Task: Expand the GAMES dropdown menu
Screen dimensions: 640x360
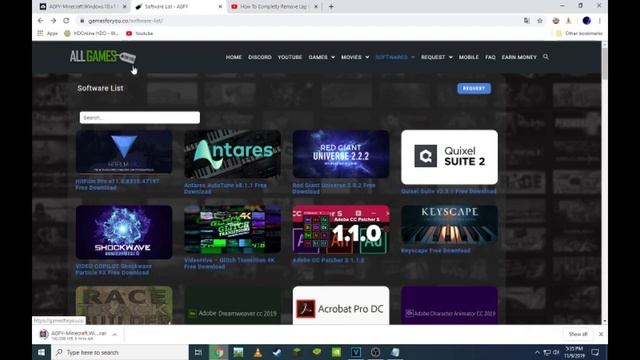Action: click(x=322, y=57)
